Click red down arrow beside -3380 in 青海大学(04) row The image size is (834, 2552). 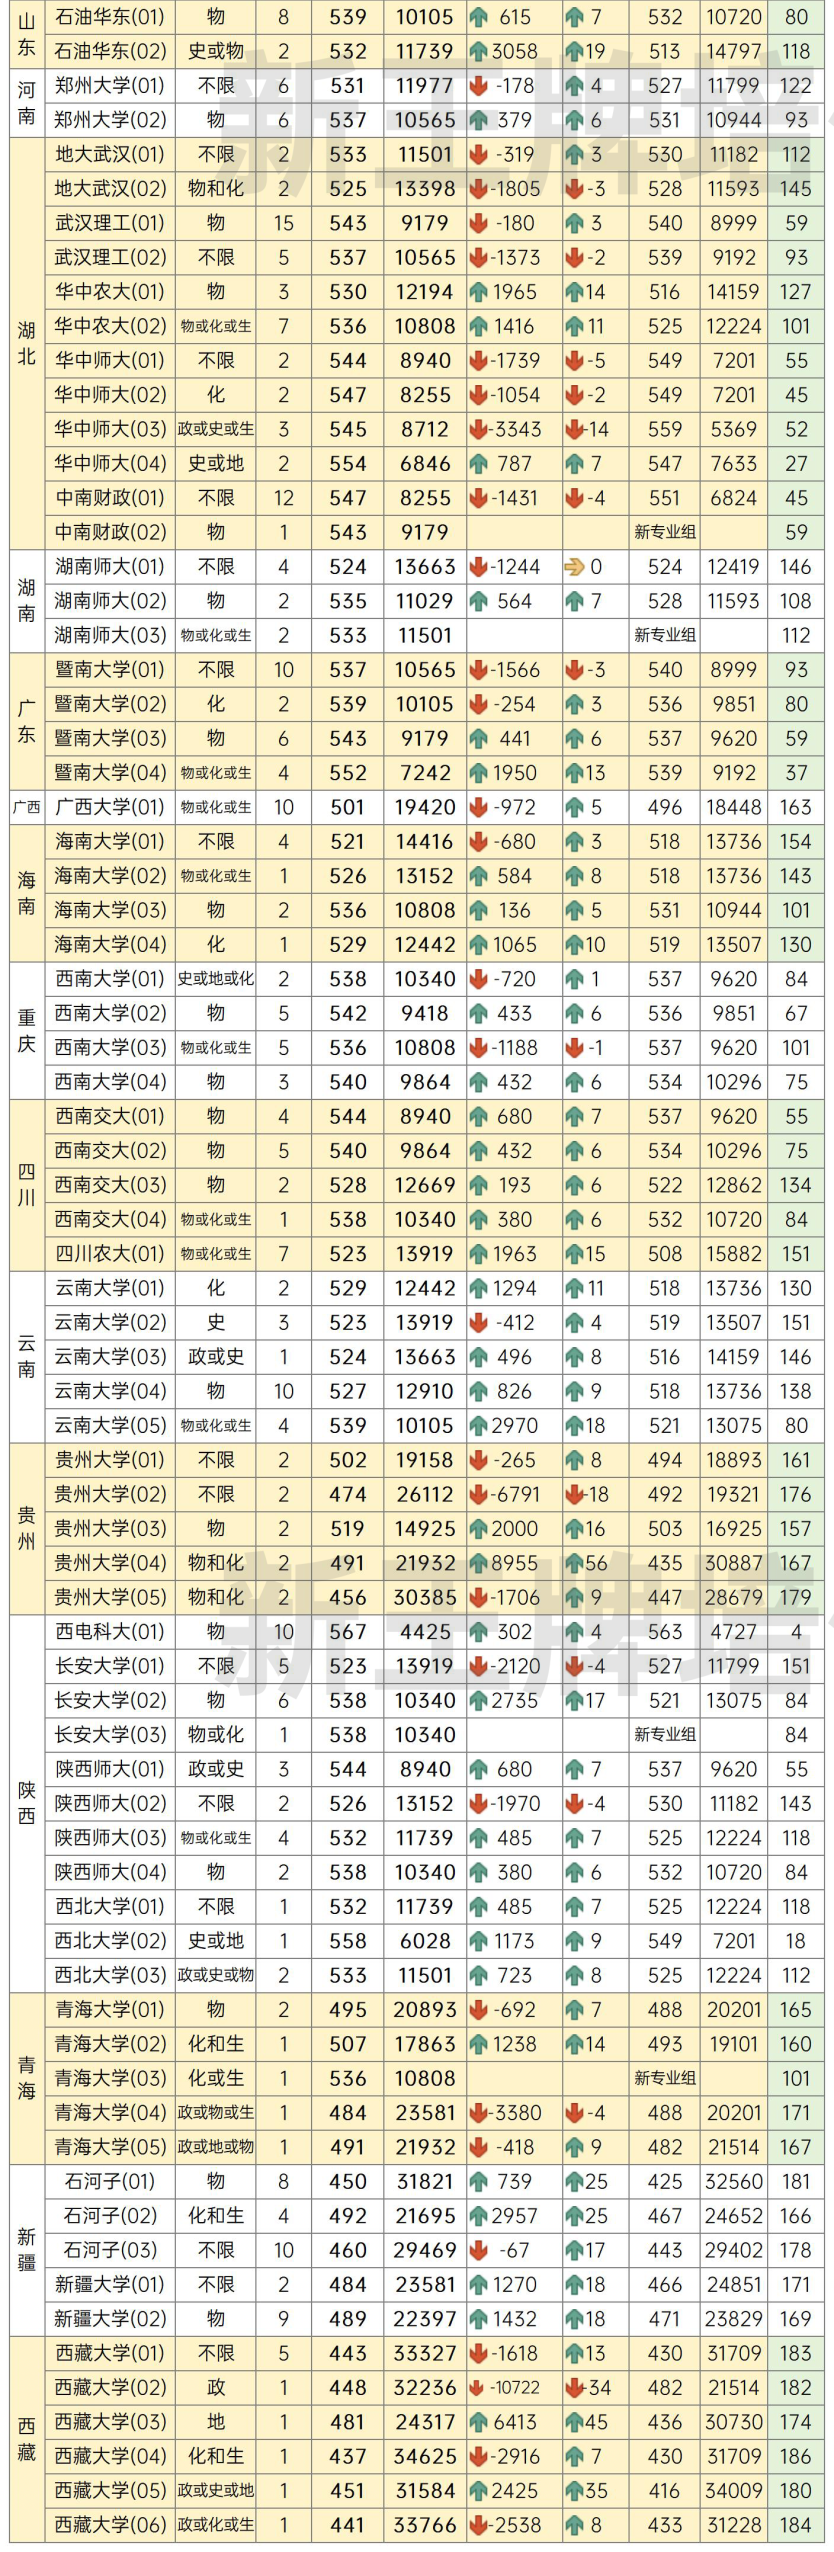(x=478, y=2113)
